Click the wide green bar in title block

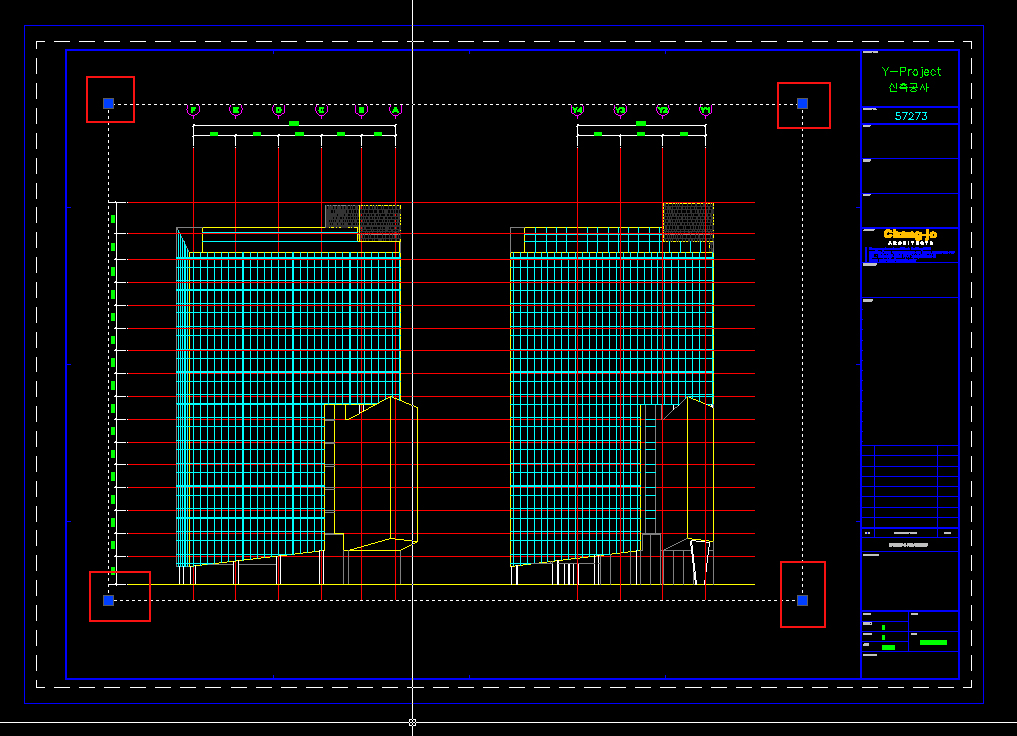[932, 643]
